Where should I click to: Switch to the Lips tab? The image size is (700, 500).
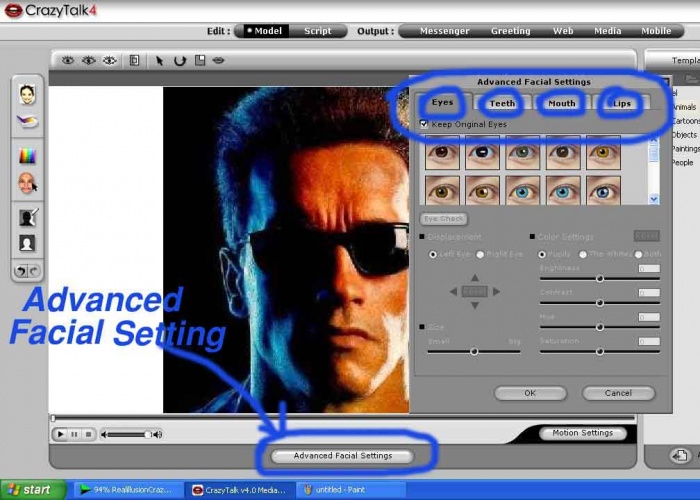click(x=621, y=103)
